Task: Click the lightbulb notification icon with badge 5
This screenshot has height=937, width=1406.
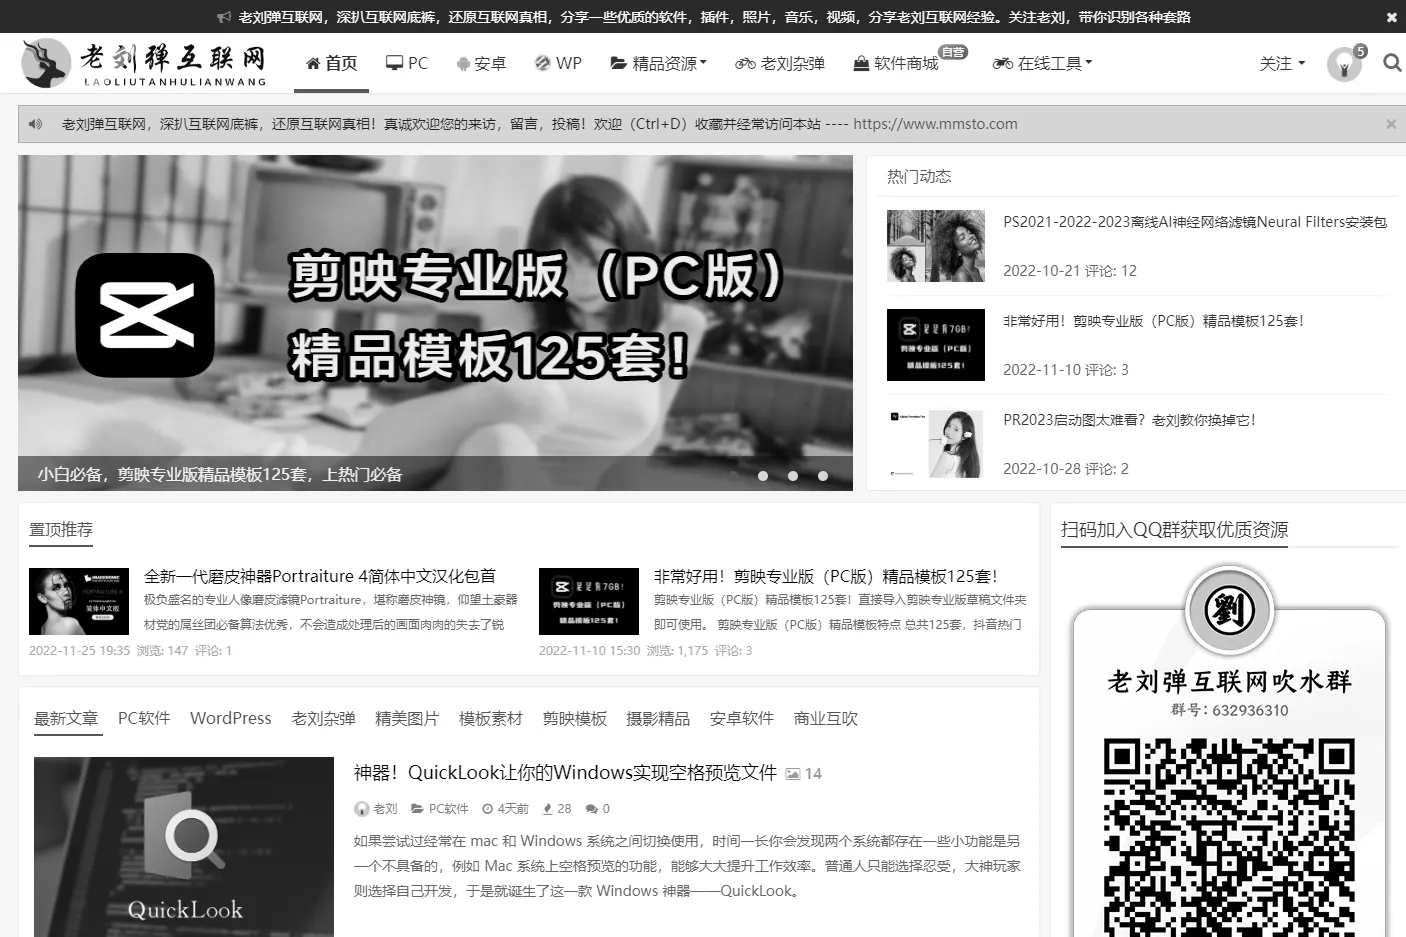Action: (x=1345, y=64)
